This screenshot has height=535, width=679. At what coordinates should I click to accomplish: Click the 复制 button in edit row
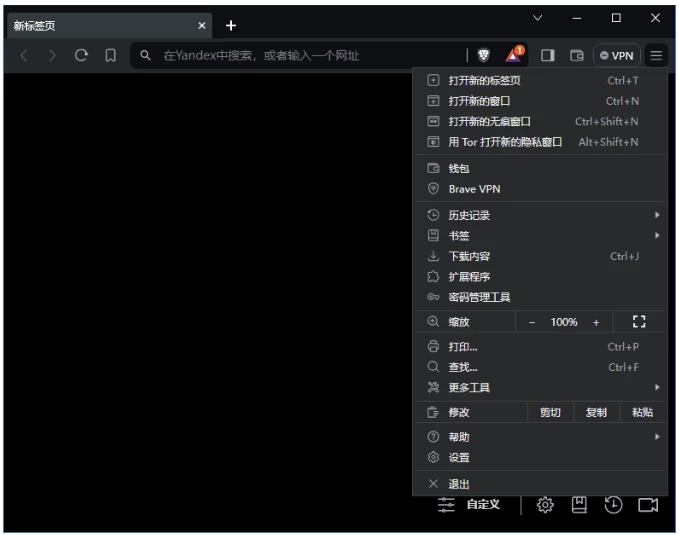pyautogui.click(x=596, y=412)
